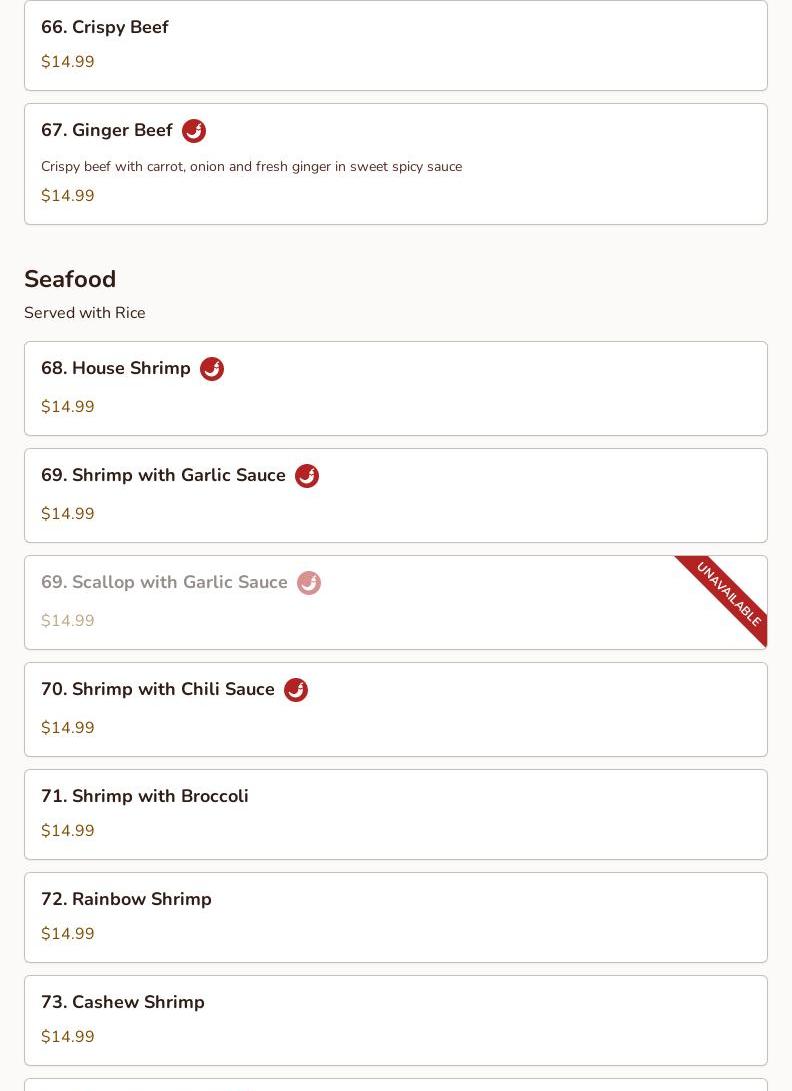Viewport: 792px width, 1091px height.
Task: Click the Served with Rice subtitle
Action: (85, 313)
